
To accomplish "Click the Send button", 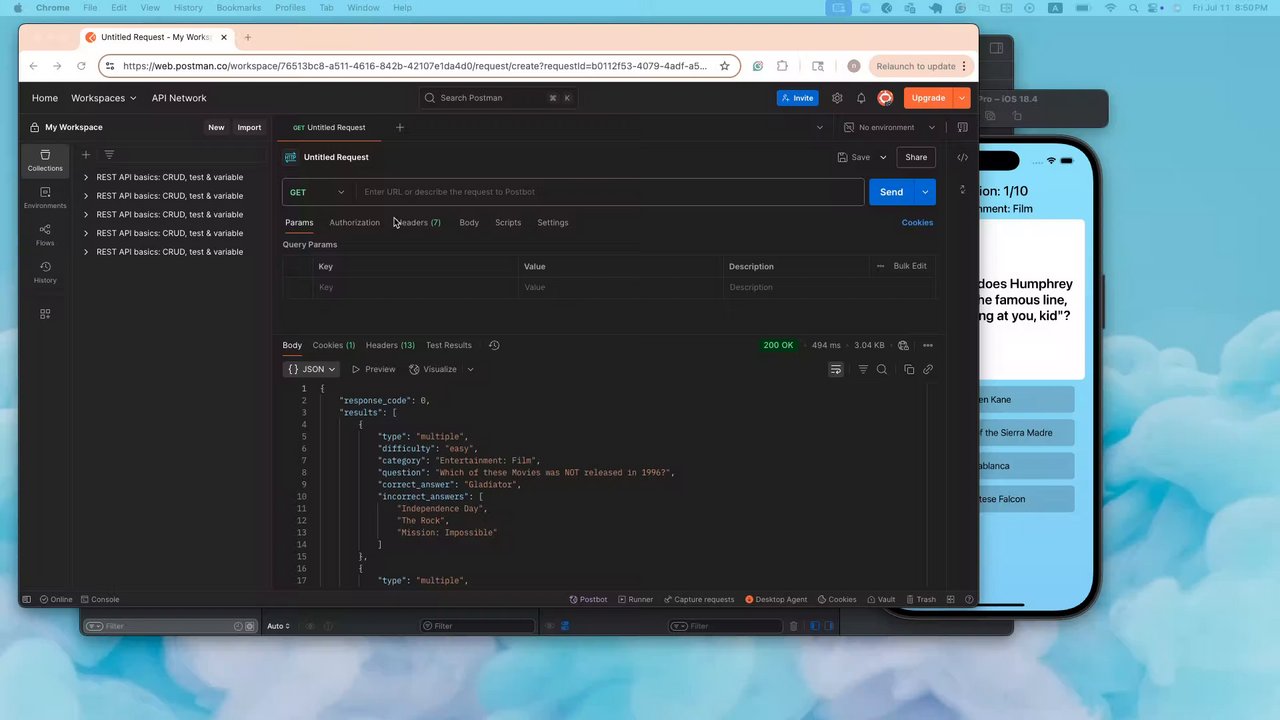I will [891, 192].
